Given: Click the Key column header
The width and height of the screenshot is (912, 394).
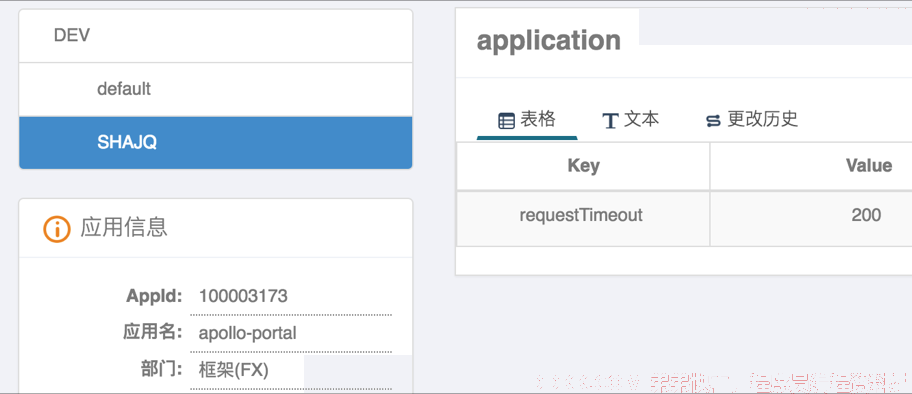Looking at the screenshot, I should pyautogui.click(x=583, y=166).
